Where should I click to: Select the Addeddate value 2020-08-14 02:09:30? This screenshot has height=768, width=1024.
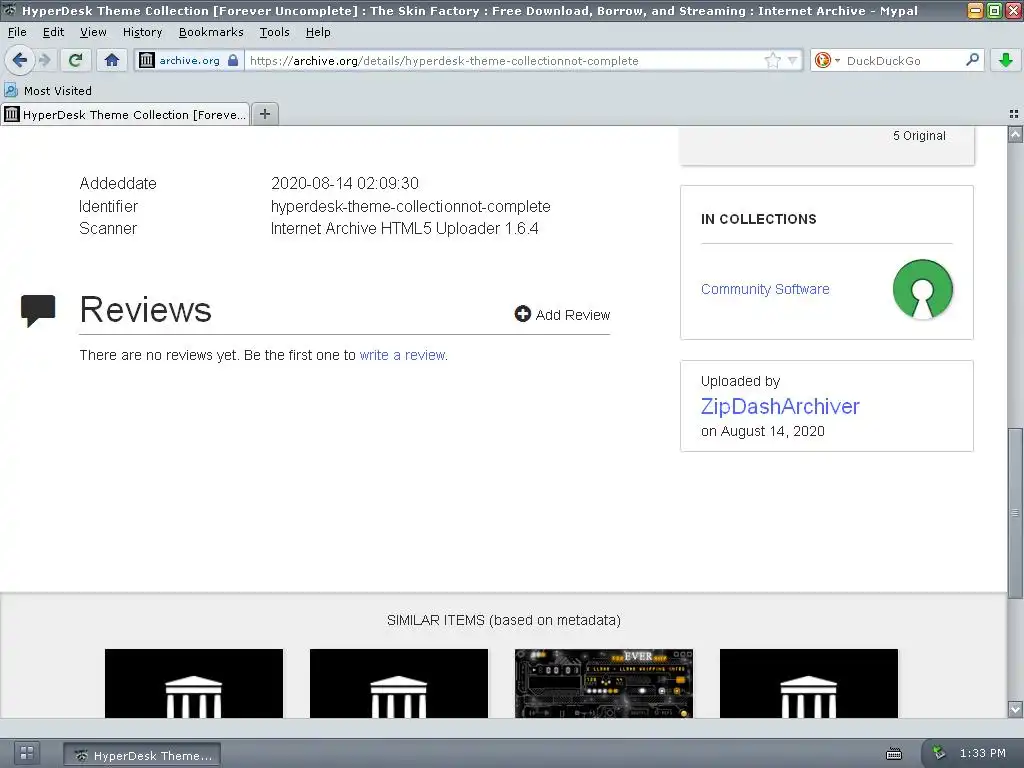tap(345, 184)
